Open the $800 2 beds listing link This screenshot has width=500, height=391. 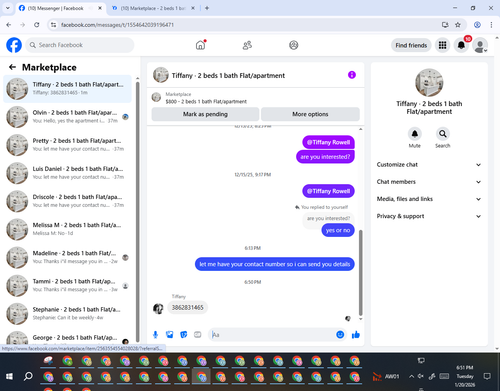click(x=206, y=101)
